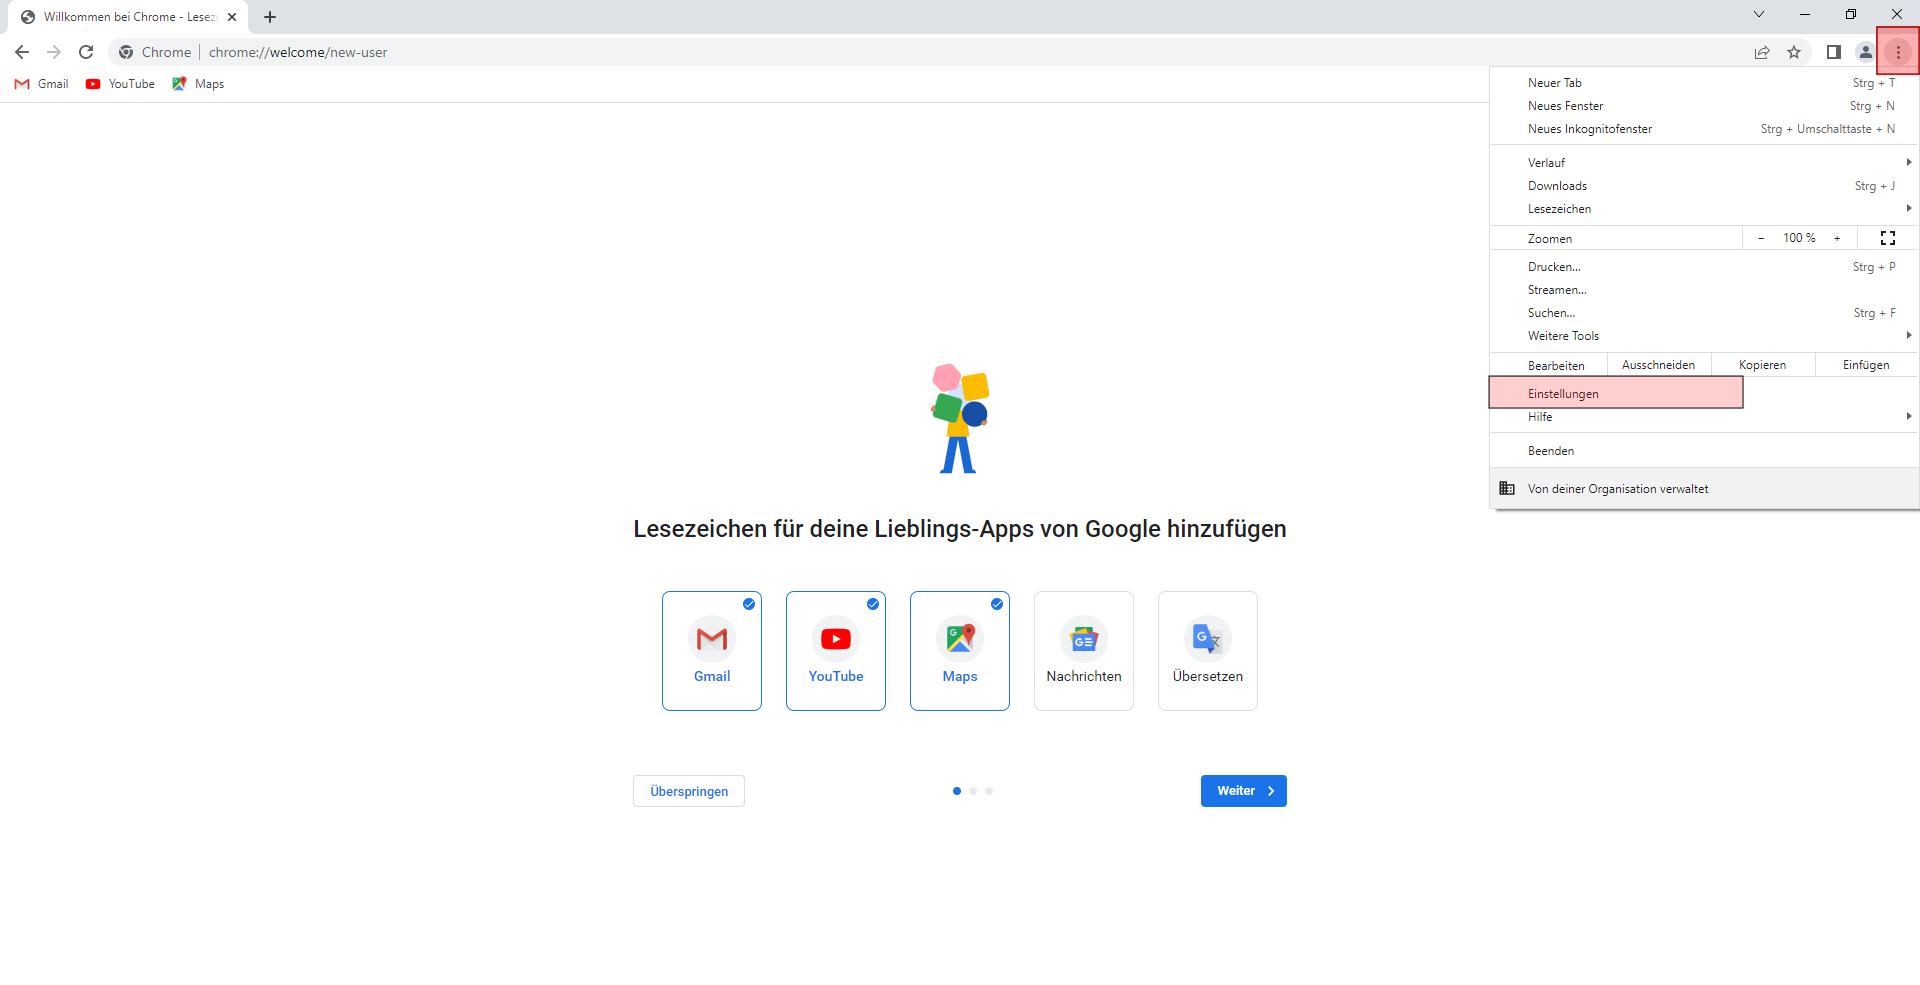Select Neues Fenster menu item
1920x985 pixels.
(1704, 106)
